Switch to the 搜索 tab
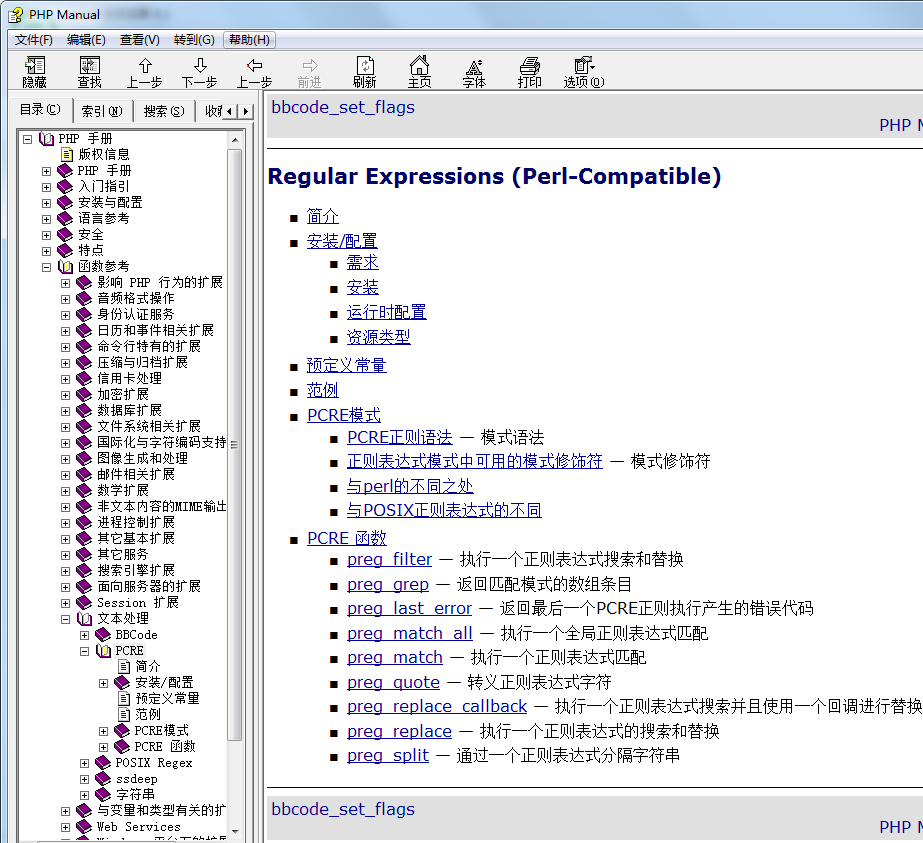 coord(164,111)
